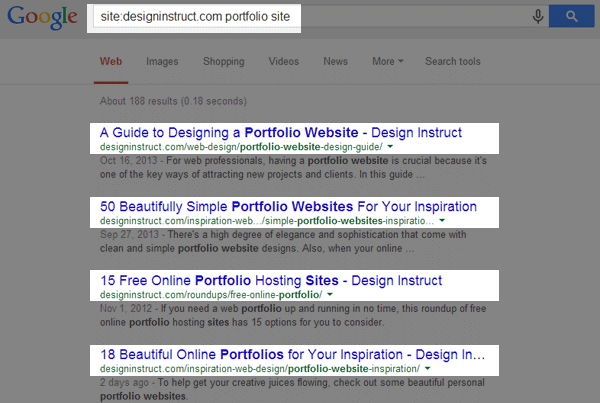600x403 pixels.
Task: Open '50 Beautifully Simple Portfolio Websites' result
Action: pyautogui.click(x=288, y=207)
